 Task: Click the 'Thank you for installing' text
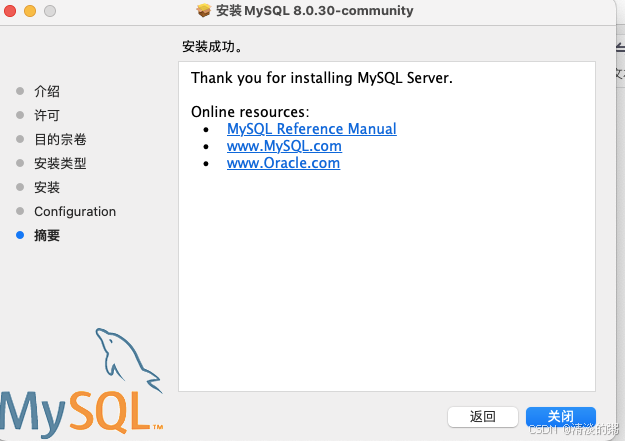coord(271,78)
